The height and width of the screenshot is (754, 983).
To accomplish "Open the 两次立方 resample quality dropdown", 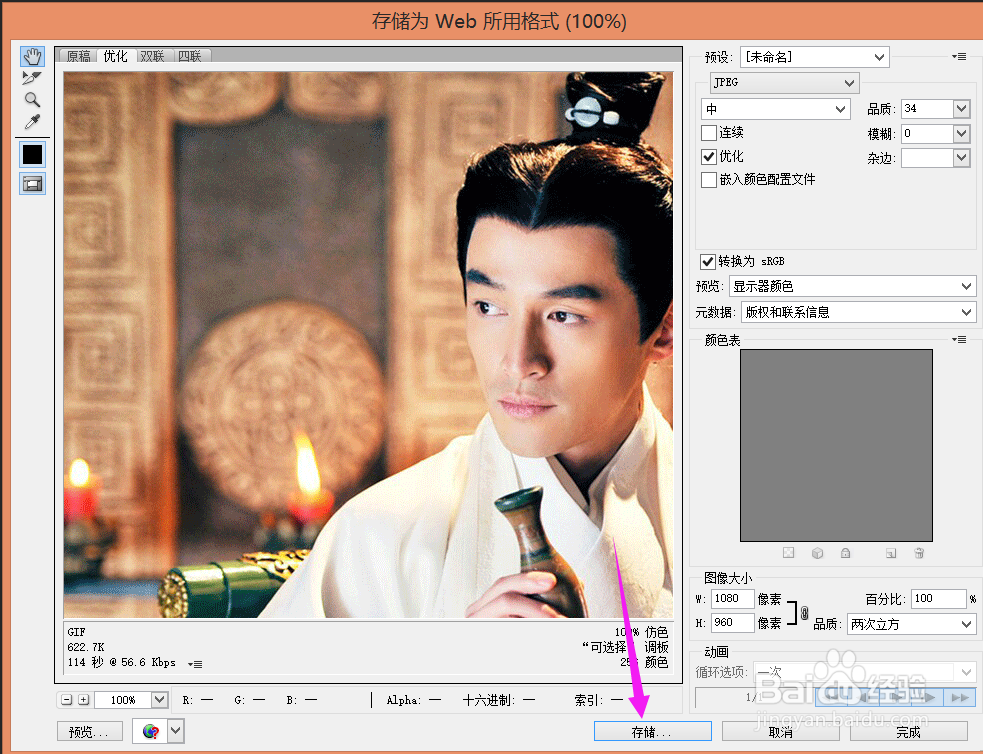I will (911, 624).
